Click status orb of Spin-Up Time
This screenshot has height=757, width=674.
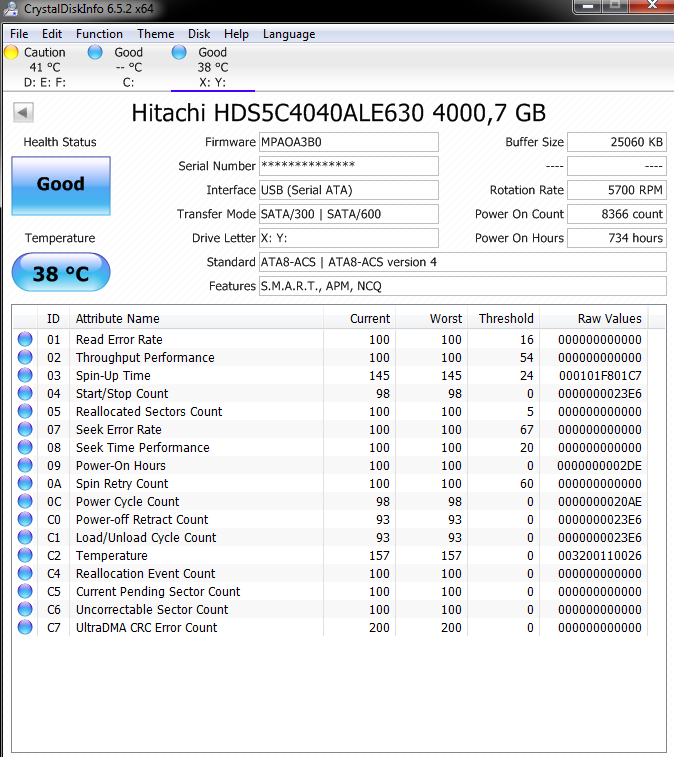pyautogui.click(x=25, y=375)
